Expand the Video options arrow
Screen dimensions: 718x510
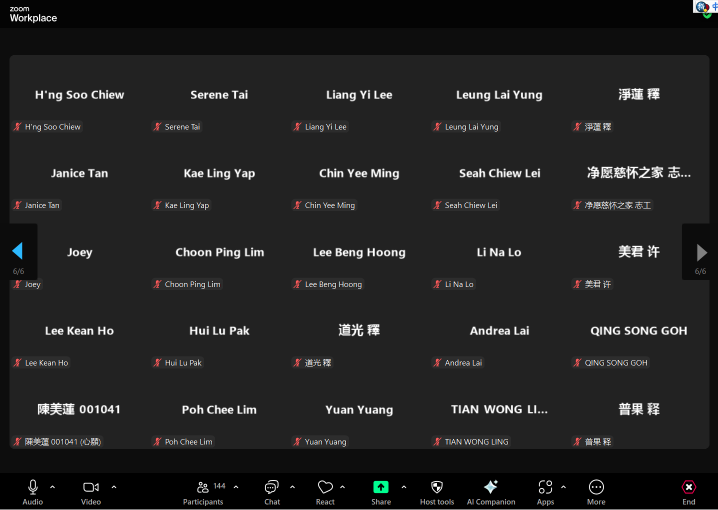[114, 487]
